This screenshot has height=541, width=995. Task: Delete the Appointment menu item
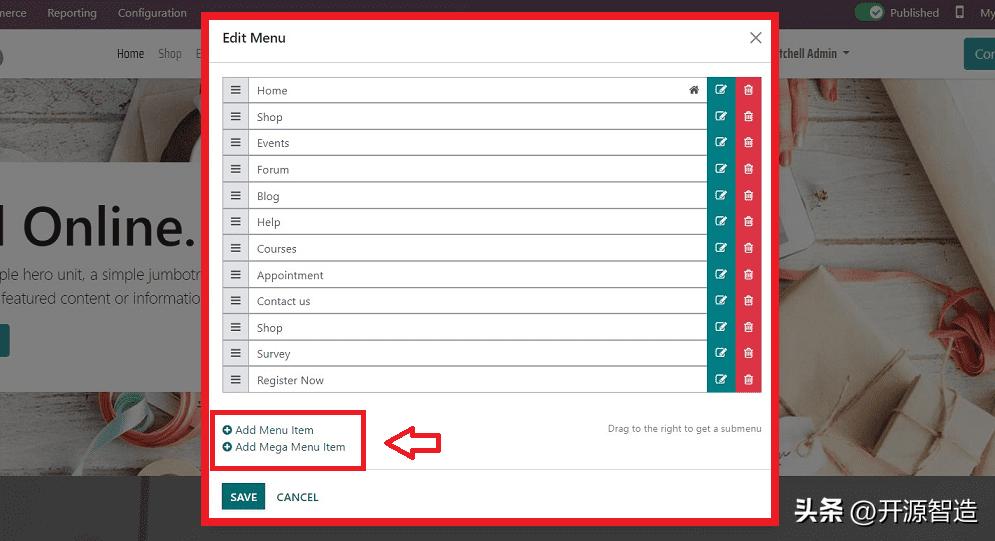coord(748,275)
